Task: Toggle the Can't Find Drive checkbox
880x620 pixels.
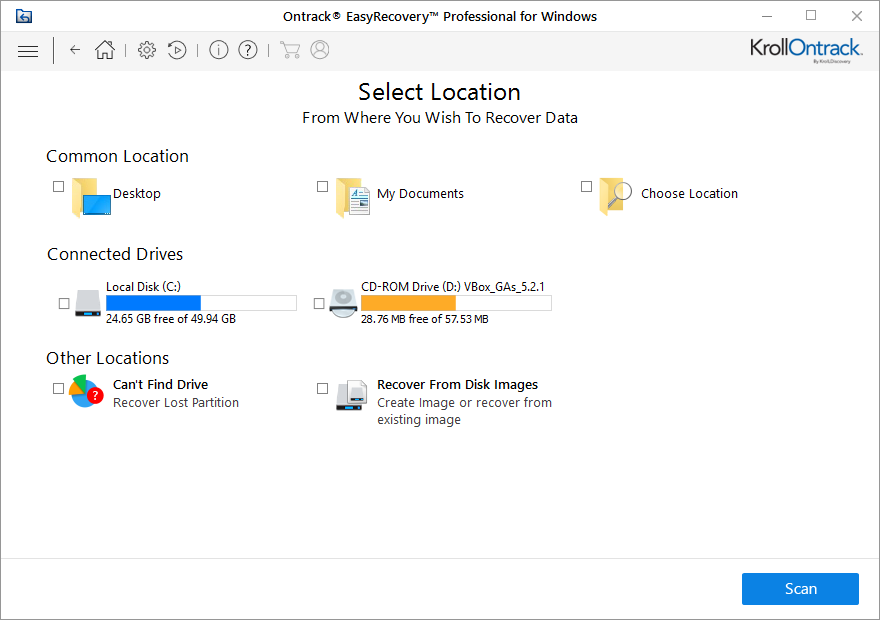Action: pos(59,388)
